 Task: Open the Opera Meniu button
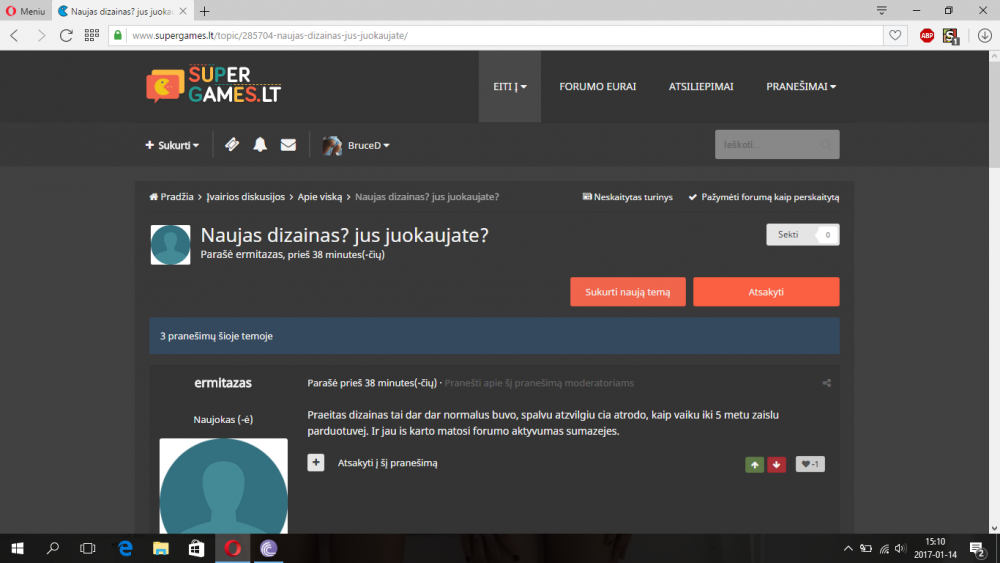point(26,11)
